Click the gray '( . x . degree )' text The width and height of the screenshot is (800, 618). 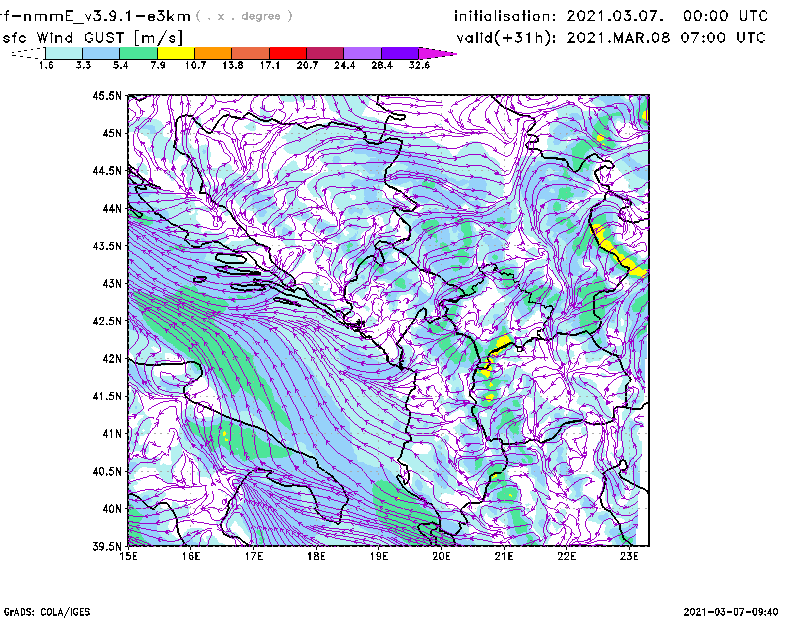click(x=244, y=16)
